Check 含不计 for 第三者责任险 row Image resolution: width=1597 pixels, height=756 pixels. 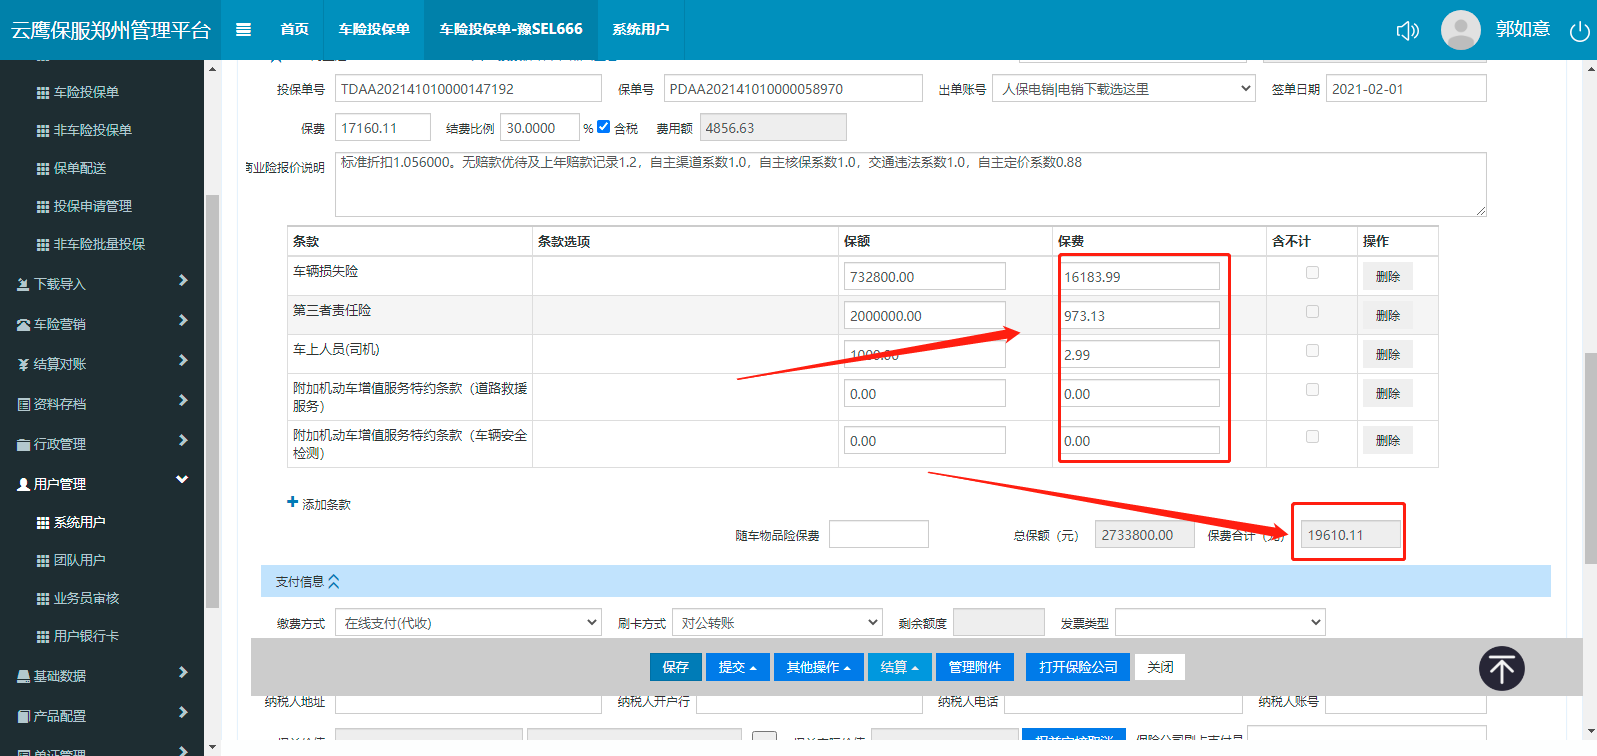1312,312
